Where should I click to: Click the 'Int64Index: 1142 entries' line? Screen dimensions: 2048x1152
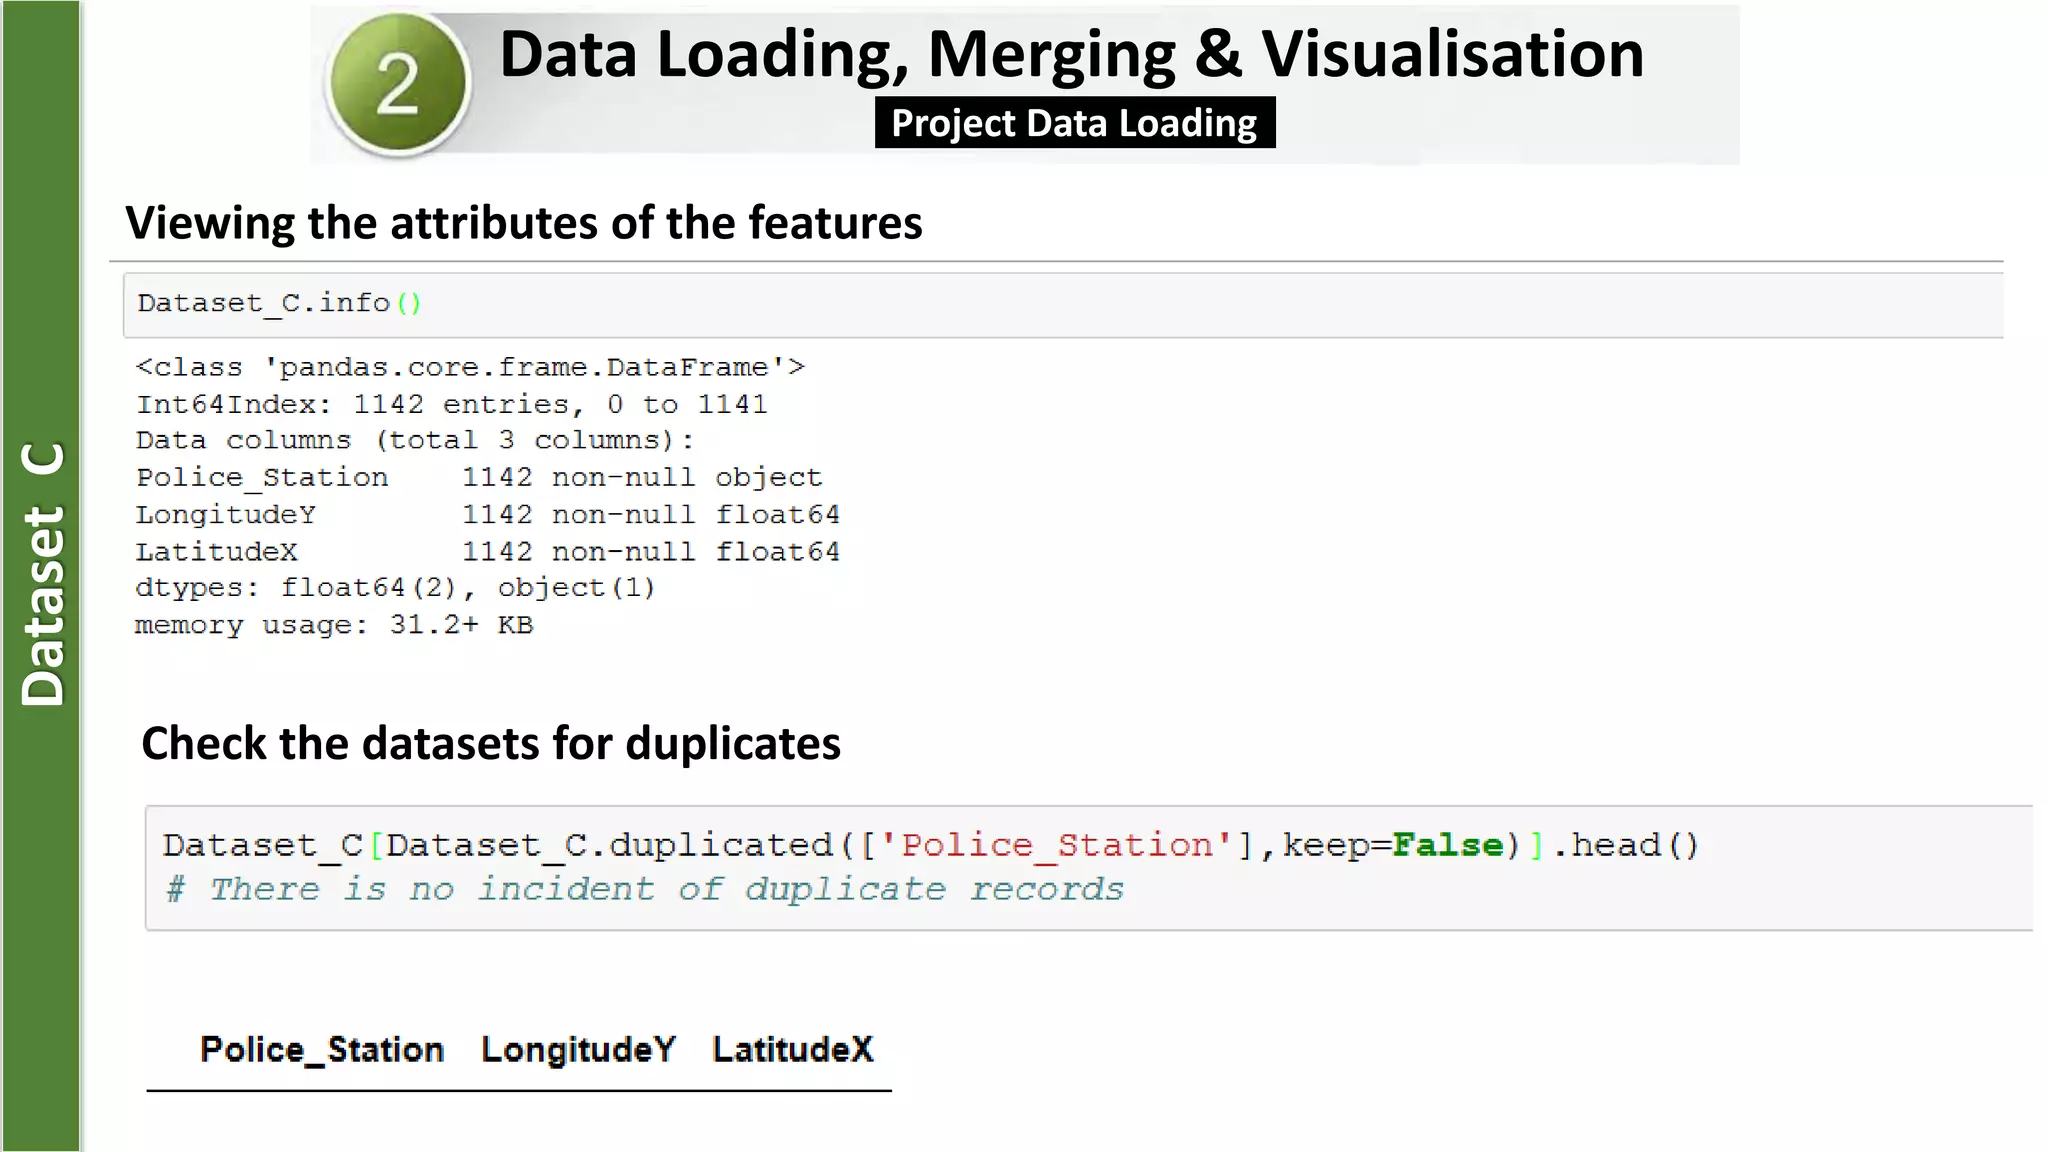click(x=452, y=404)
